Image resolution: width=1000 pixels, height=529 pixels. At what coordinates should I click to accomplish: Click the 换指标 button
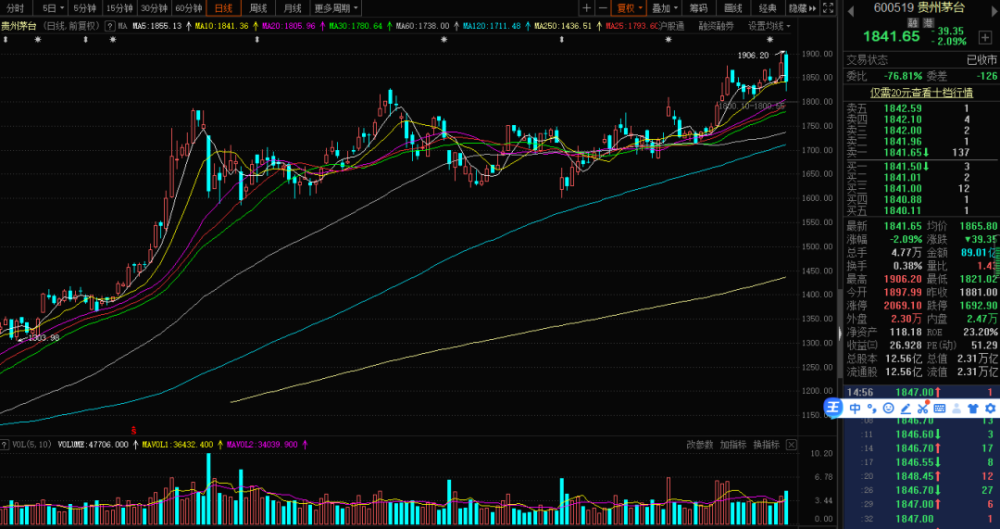(767, 445)
